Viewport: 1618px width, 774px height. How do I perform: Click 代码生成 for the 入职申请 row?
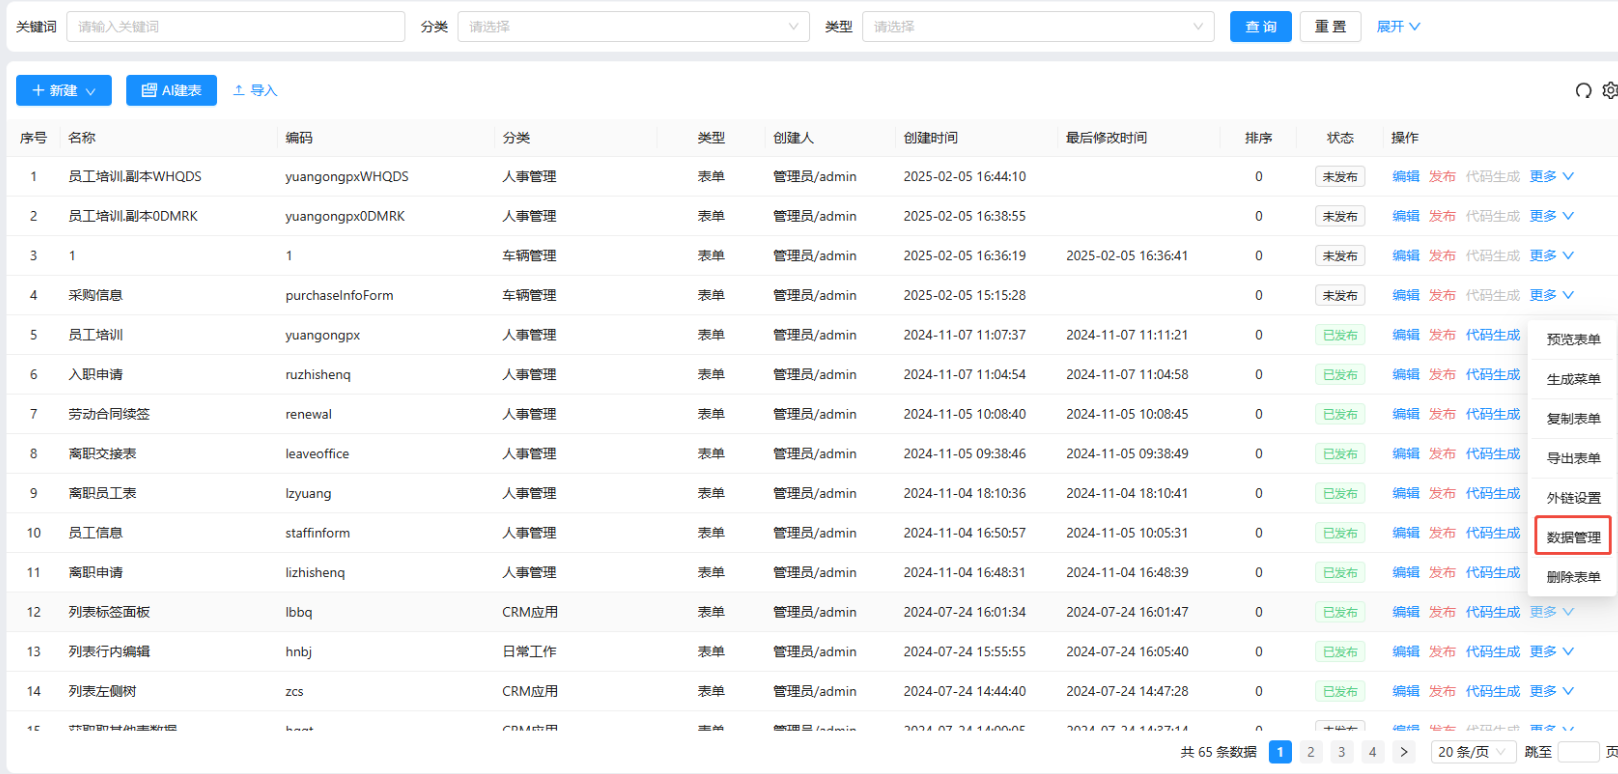pyautogui.click(x=1492, y=375)
